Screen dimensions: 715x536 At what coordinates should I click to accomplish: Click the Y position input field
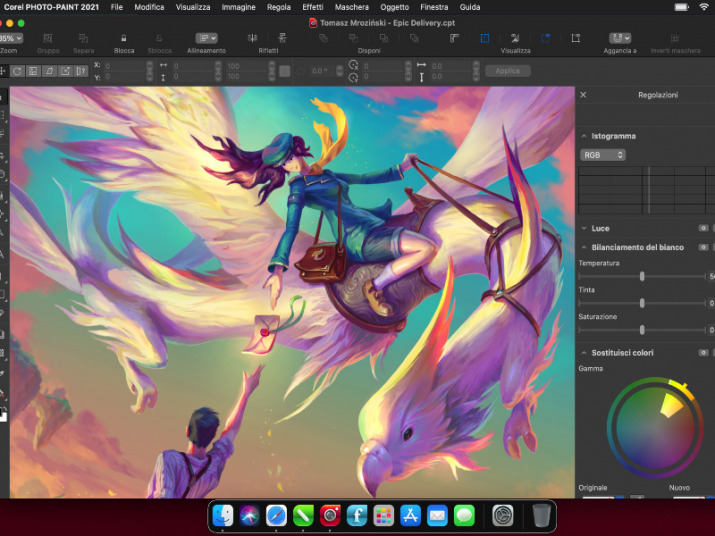click(124, 77)
